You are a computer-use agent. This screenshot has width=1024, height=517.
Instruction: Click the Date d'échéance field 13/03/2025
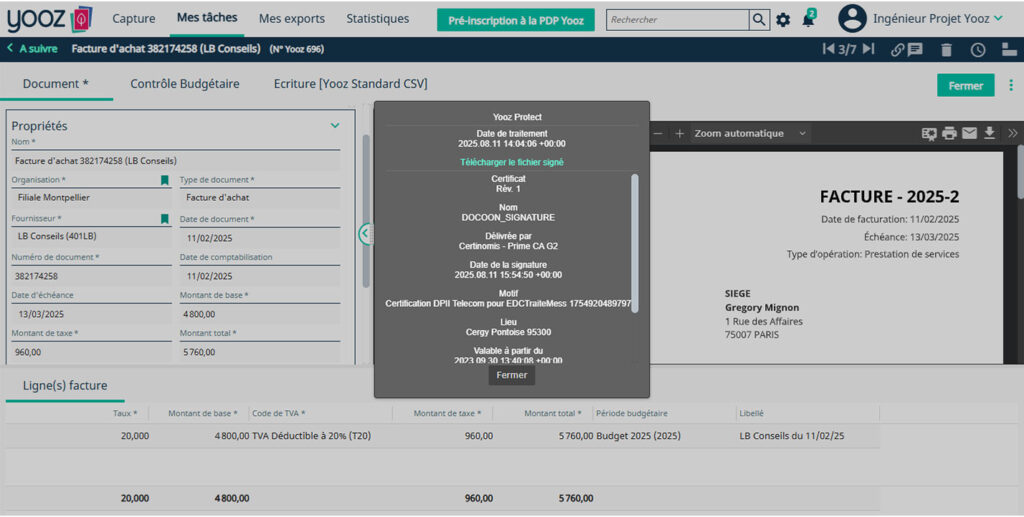91,314
